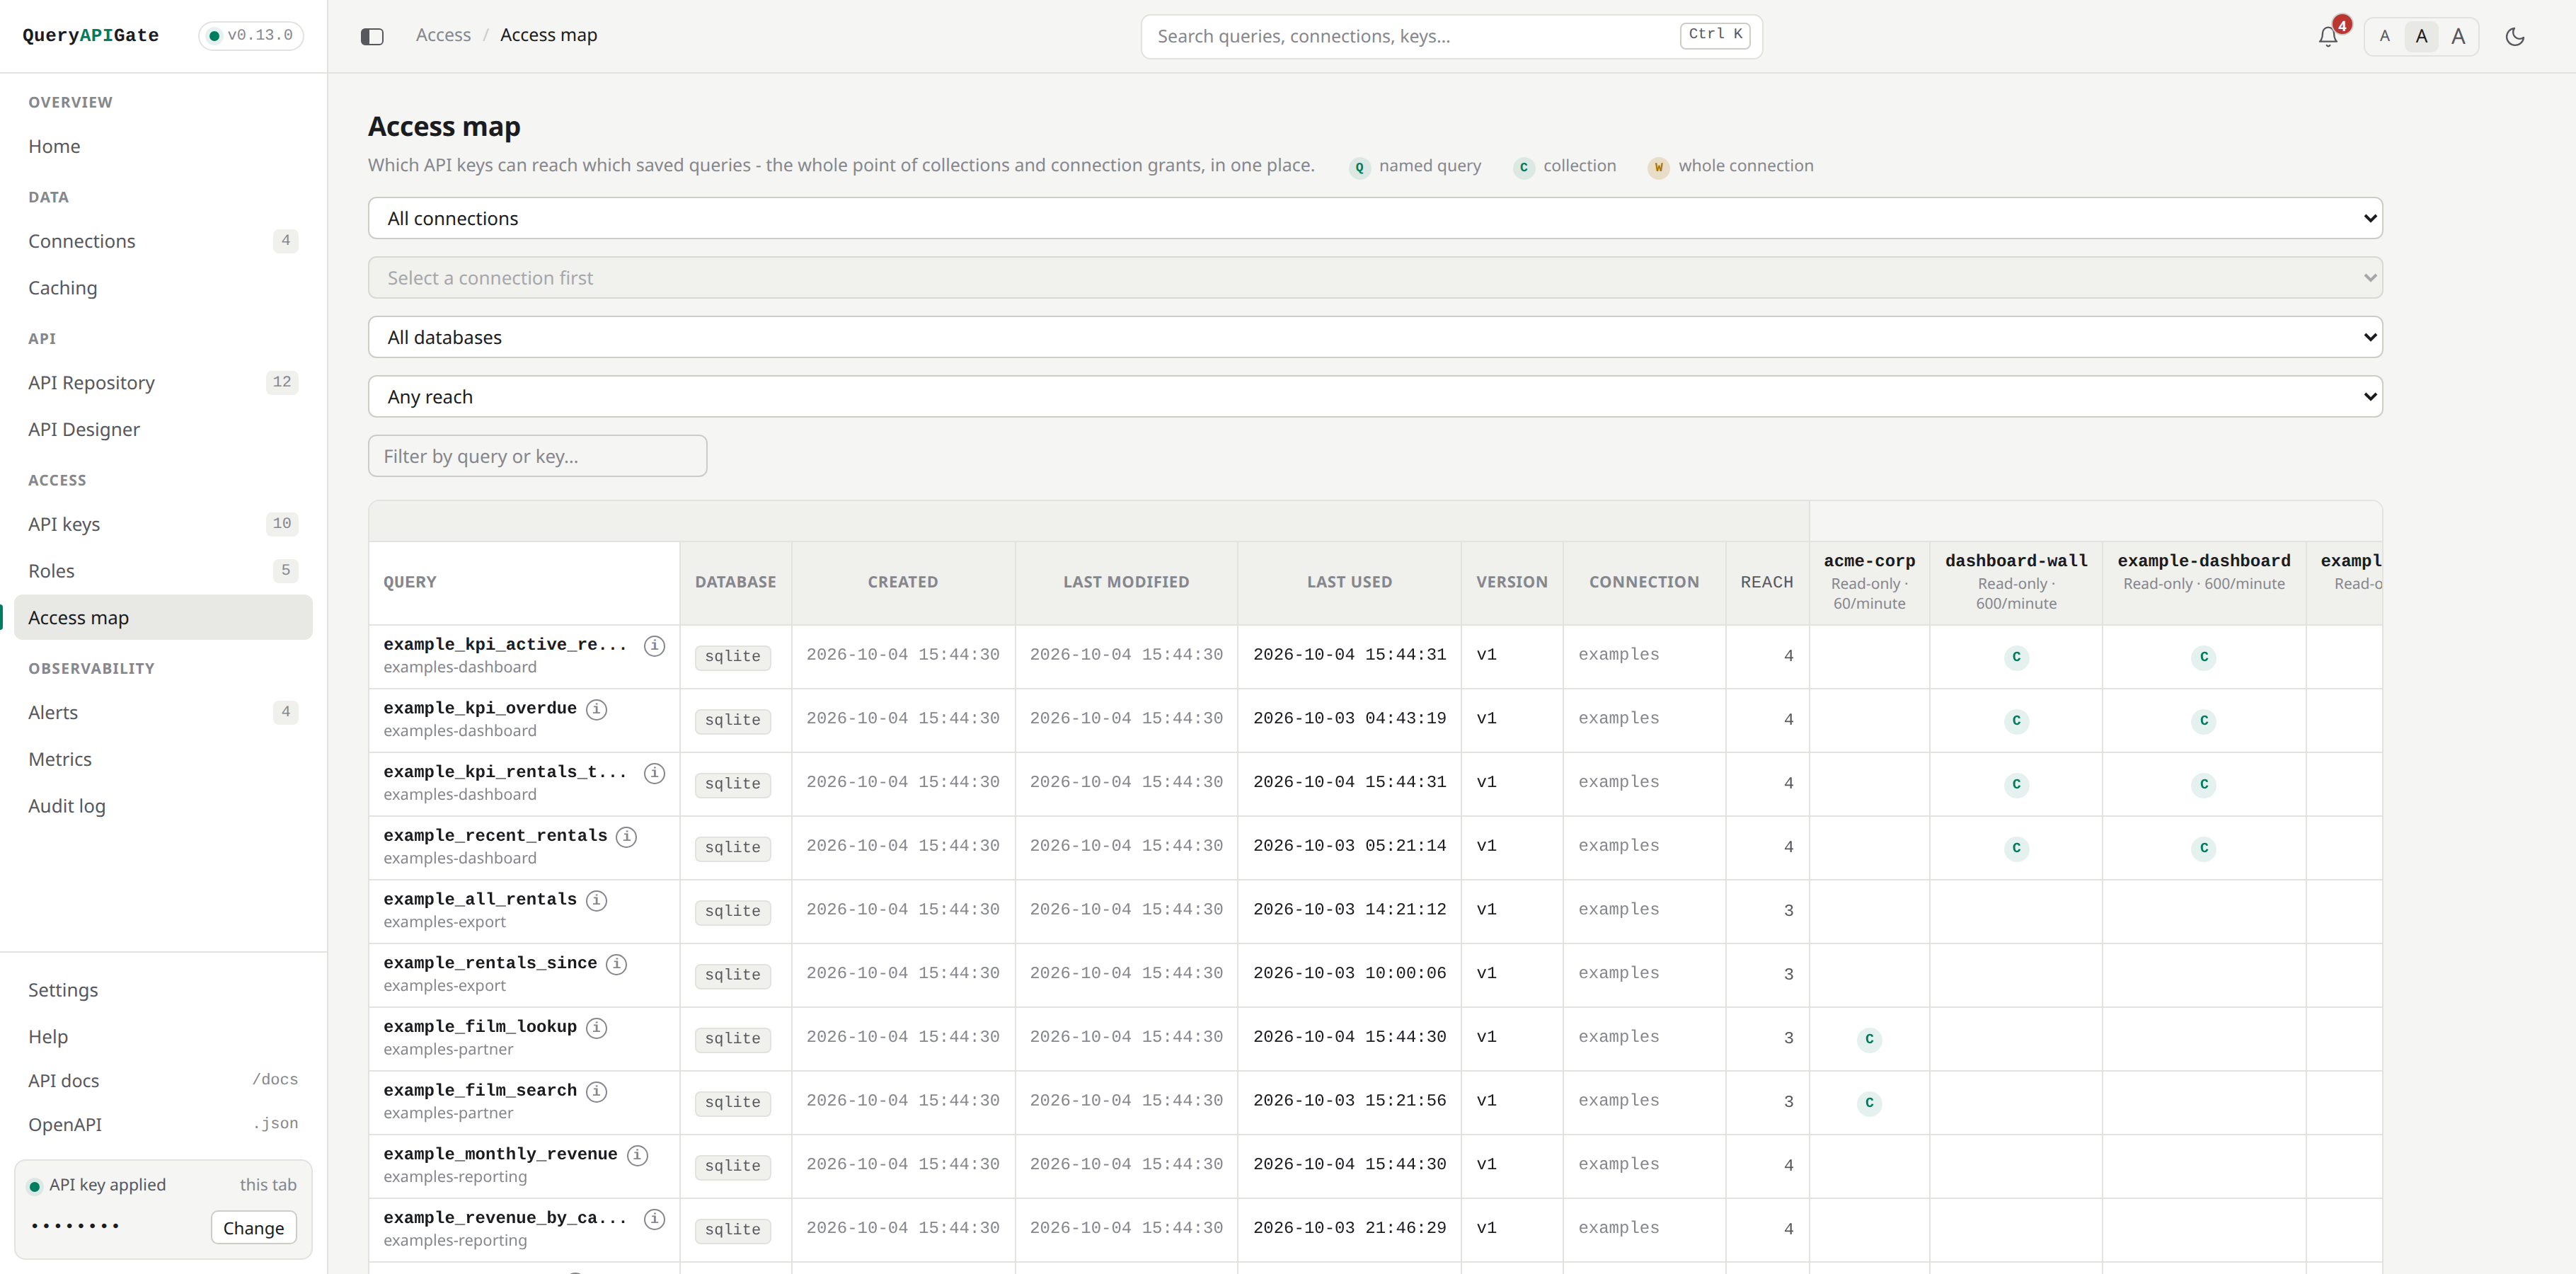The height and width of the screenshot is (1274, 2576).
Task: Open info icon for example_recent_rentals
Action: coord(626,836)
